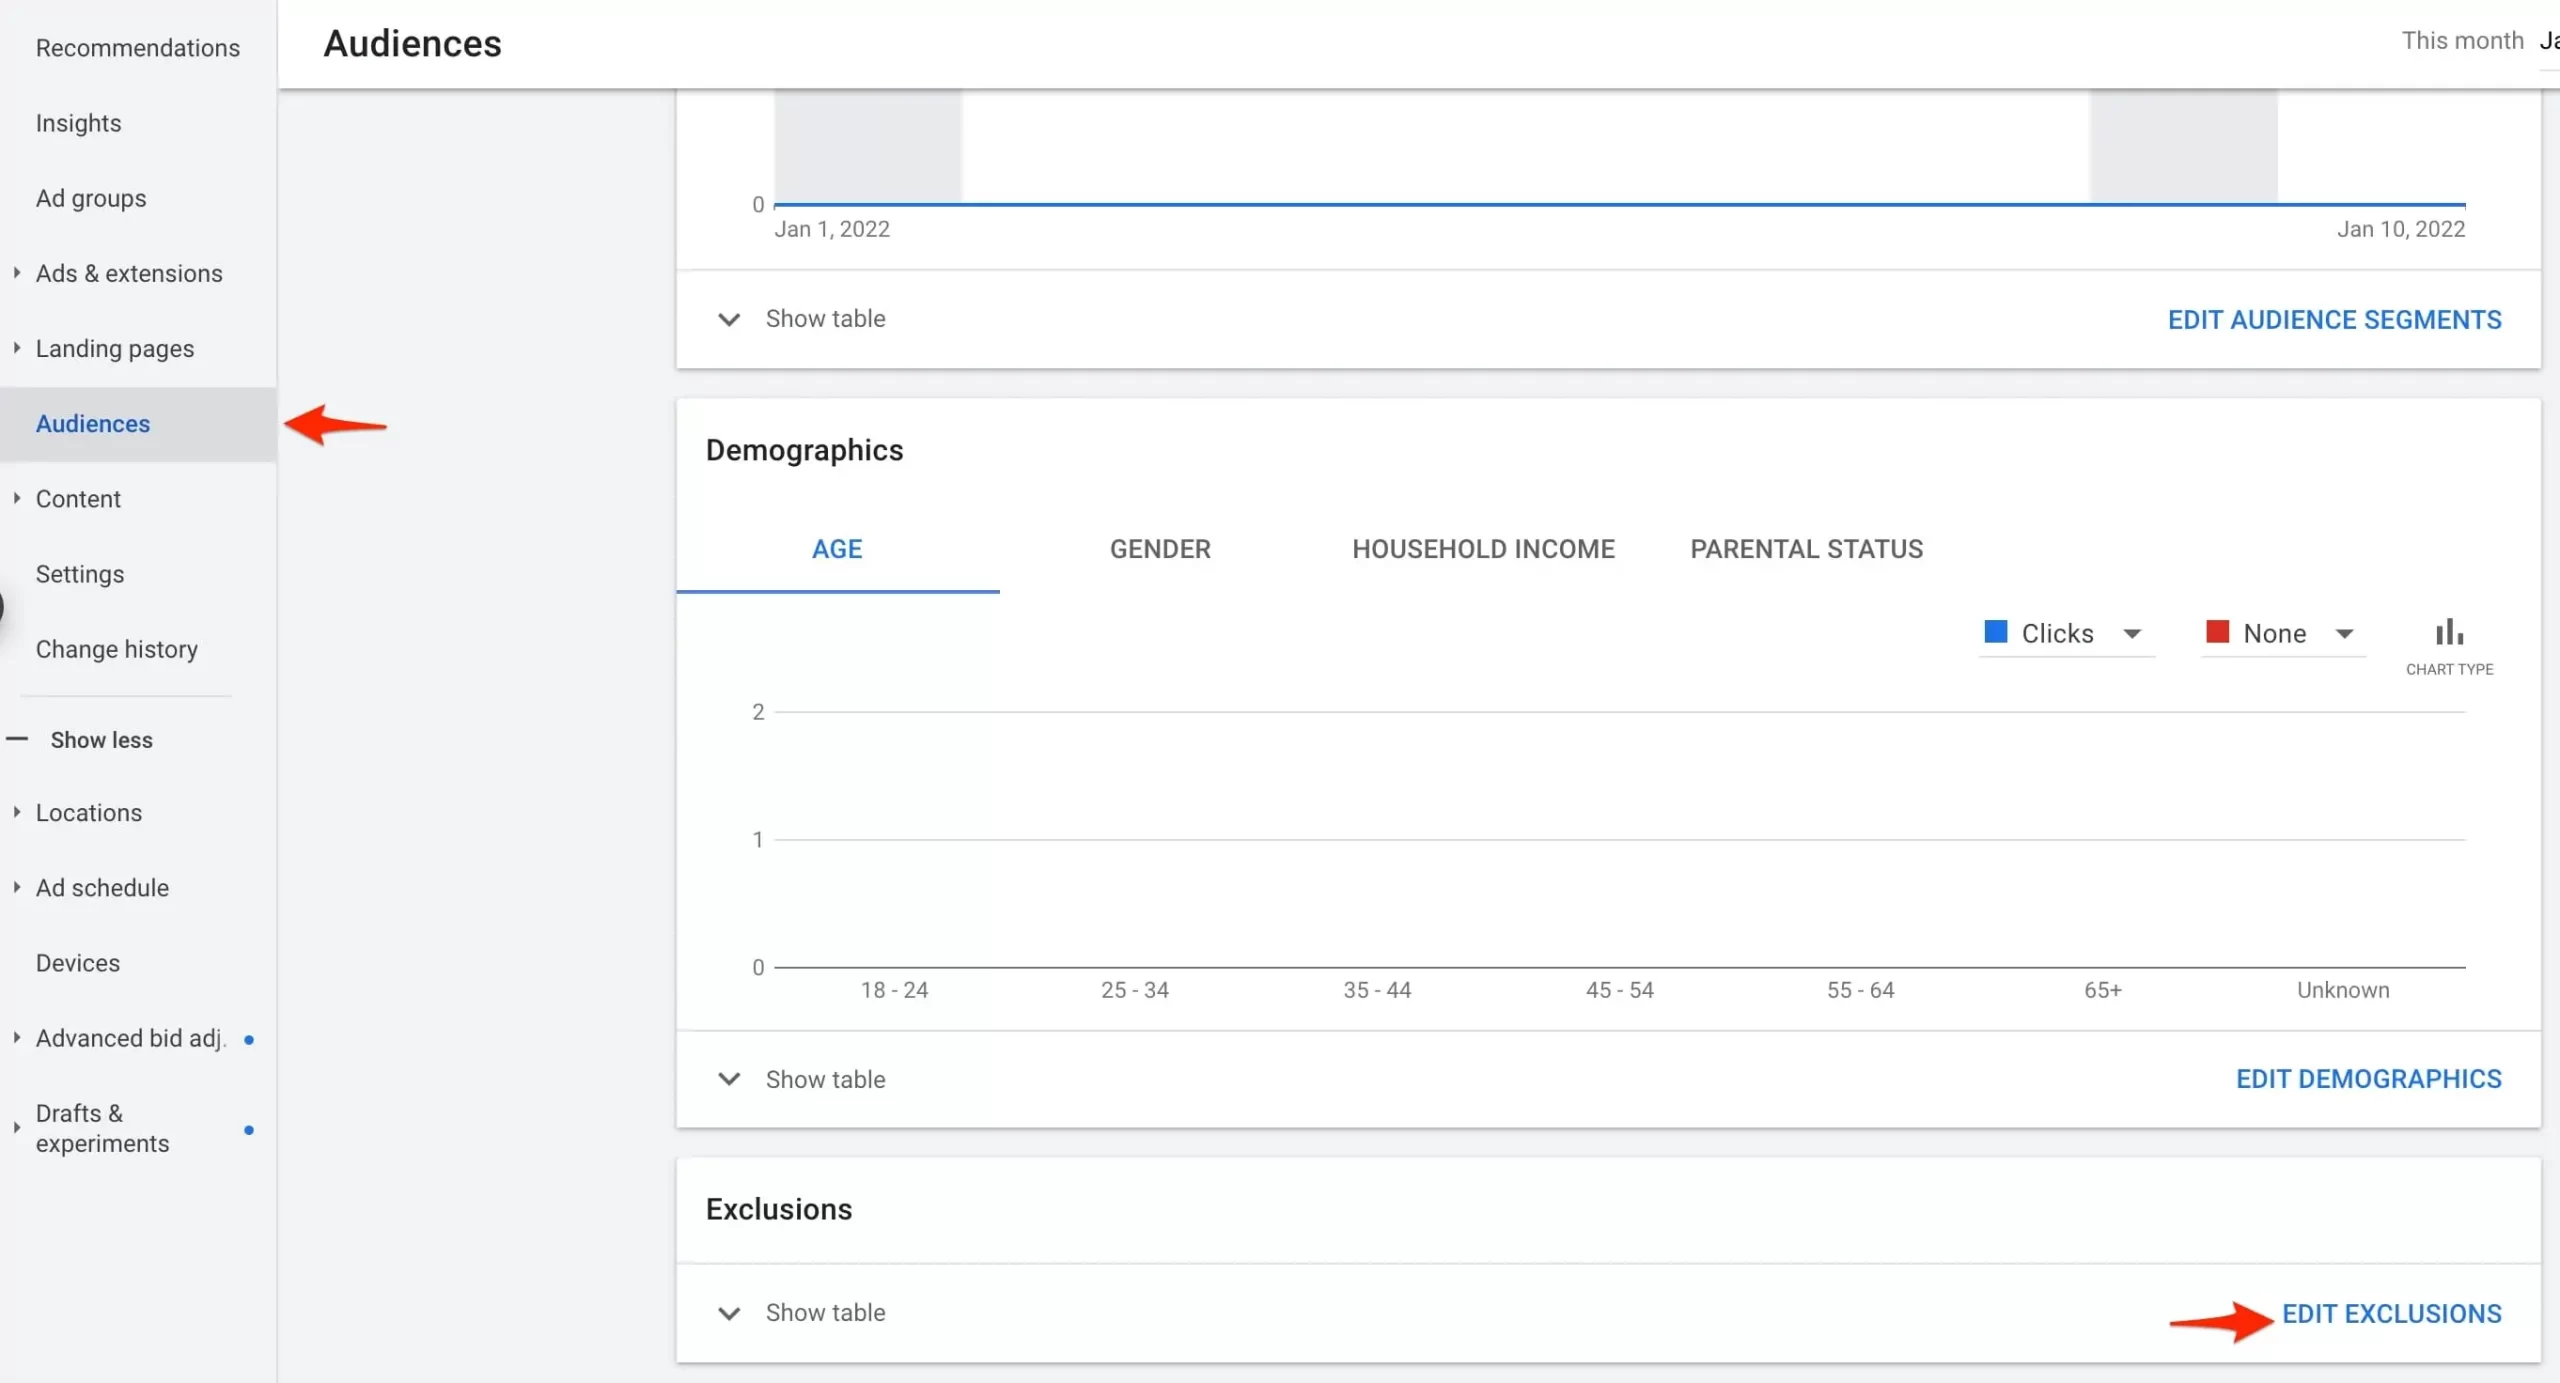The width and height of the screenshot is (2560, 1383).
Task: Click the blue Clicks color swatch
Action: [x=1995, y=632]
